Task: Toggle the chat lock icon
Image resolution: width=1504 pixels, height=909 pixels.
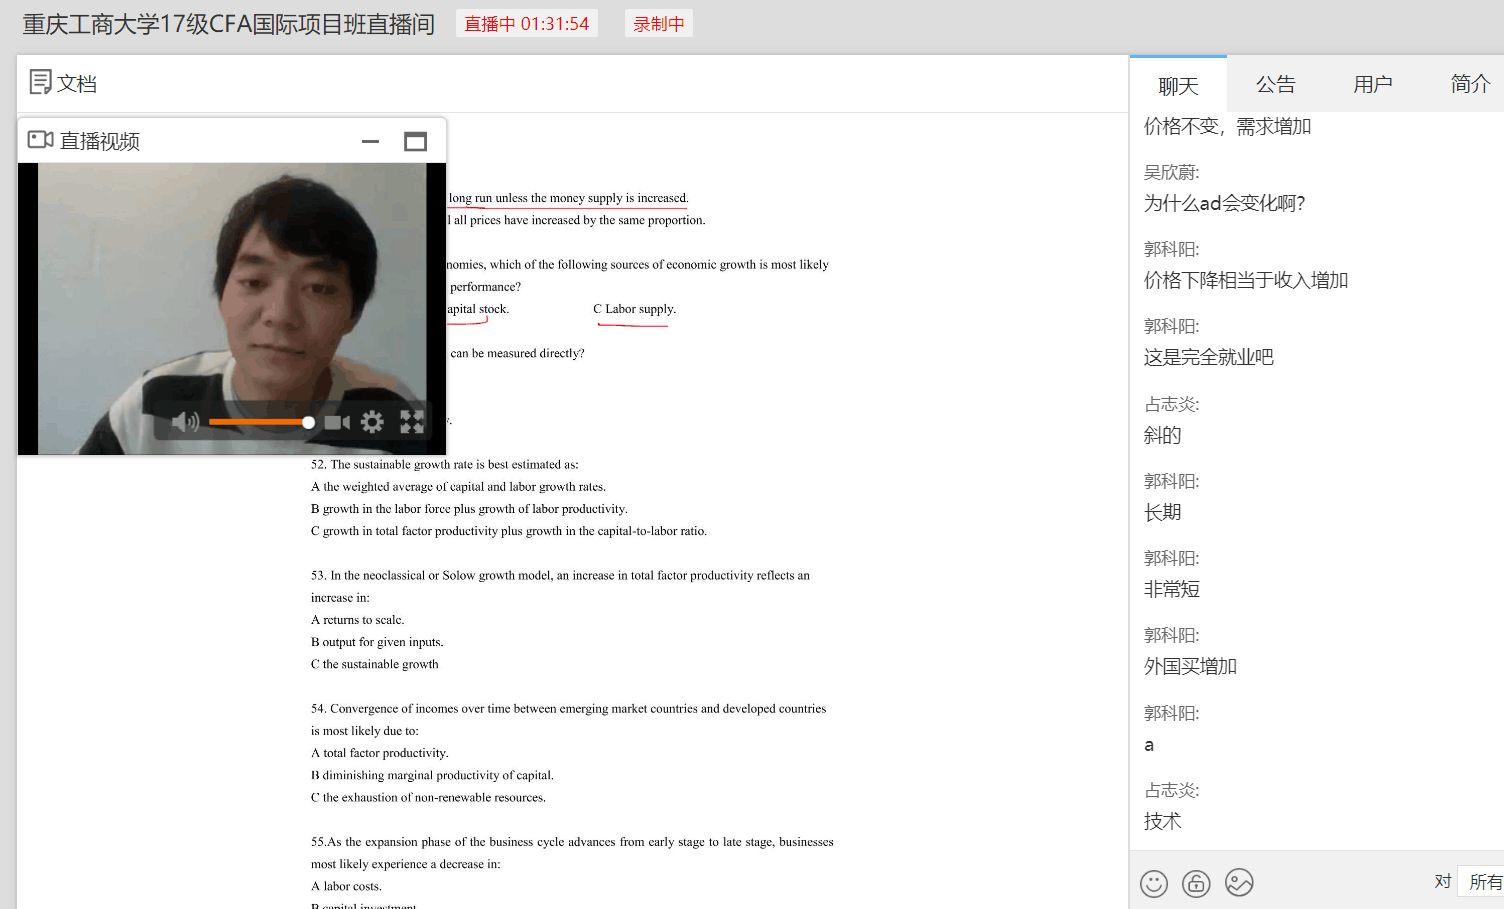Action: [1196, 883]
